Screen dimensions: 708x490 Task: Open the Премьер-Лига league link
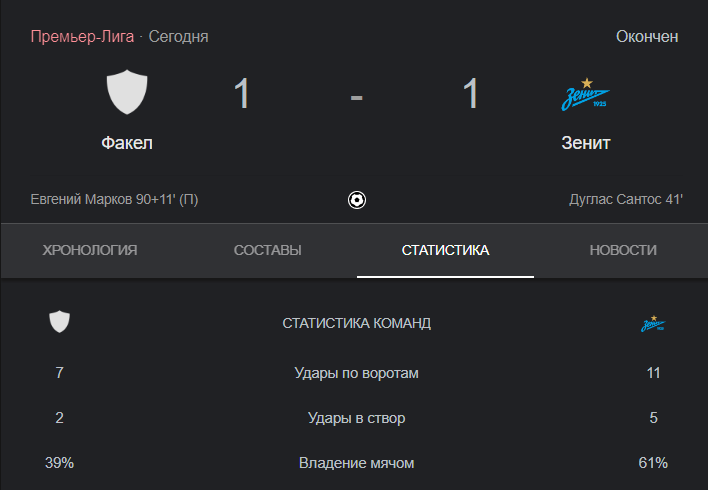point(82,37)
